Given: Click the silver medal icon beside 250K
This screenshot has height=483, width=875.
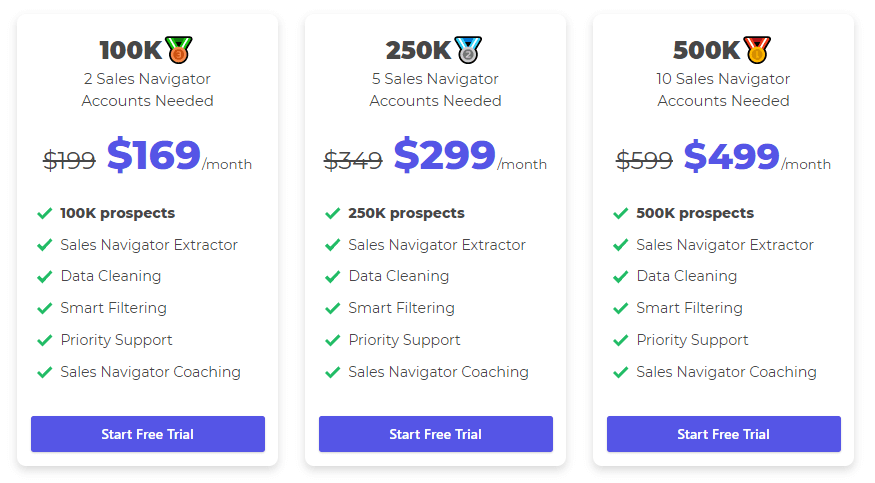Looking at the screenshot, I should click(468, 50).
